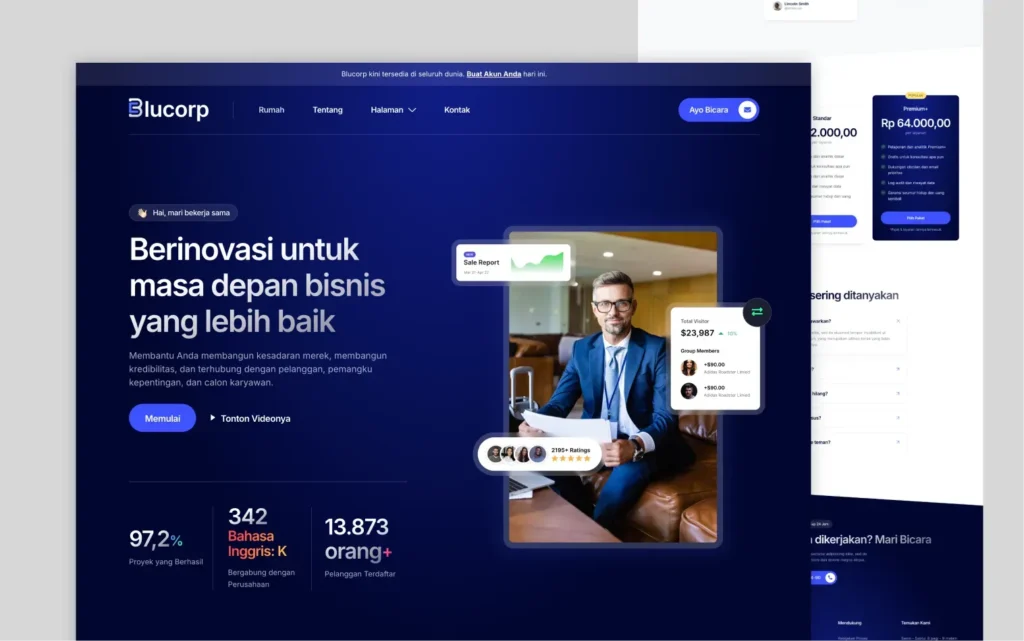Screen dimensions: 1024x641
Task: Click the Blucorp logo
Action: point(168,109)
